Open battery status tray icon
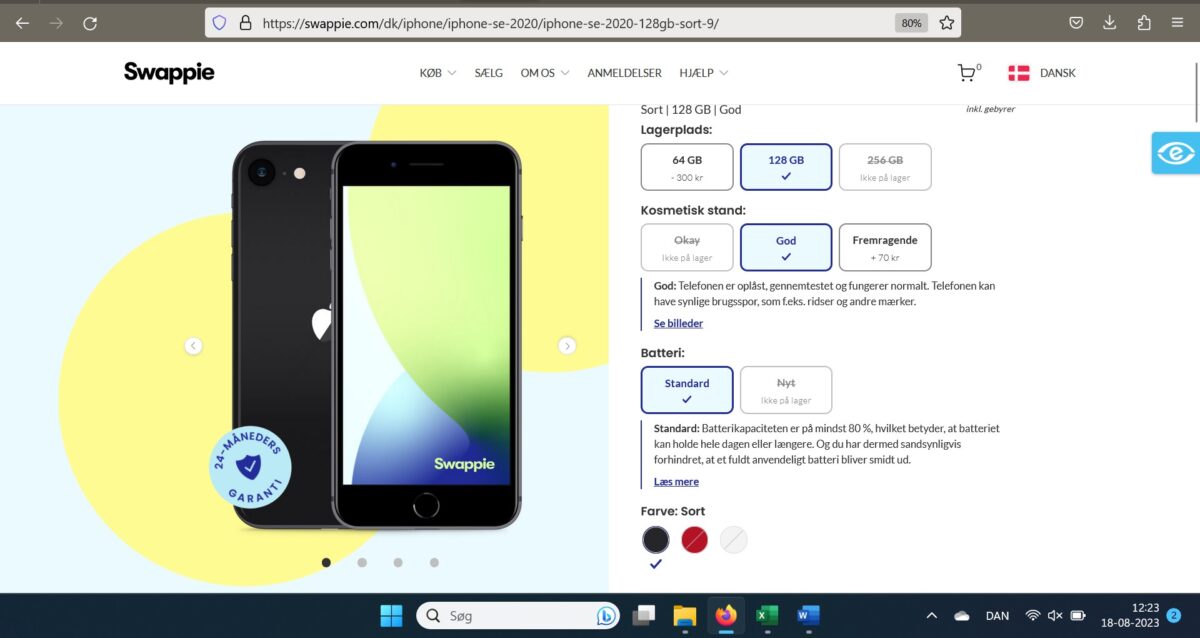 click(x=1078, y=616)
